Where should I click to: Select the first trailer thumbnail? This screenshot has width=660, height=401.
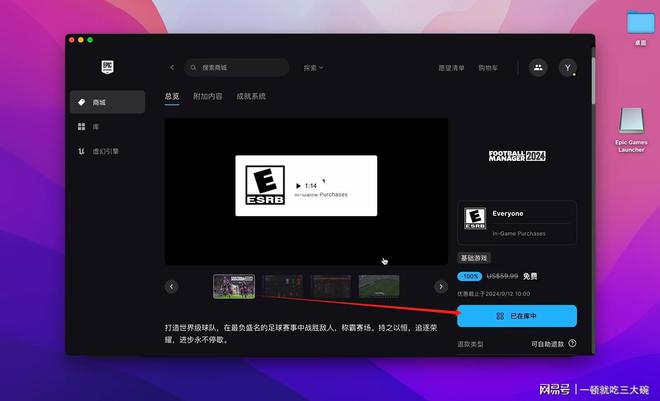(234, 287)
